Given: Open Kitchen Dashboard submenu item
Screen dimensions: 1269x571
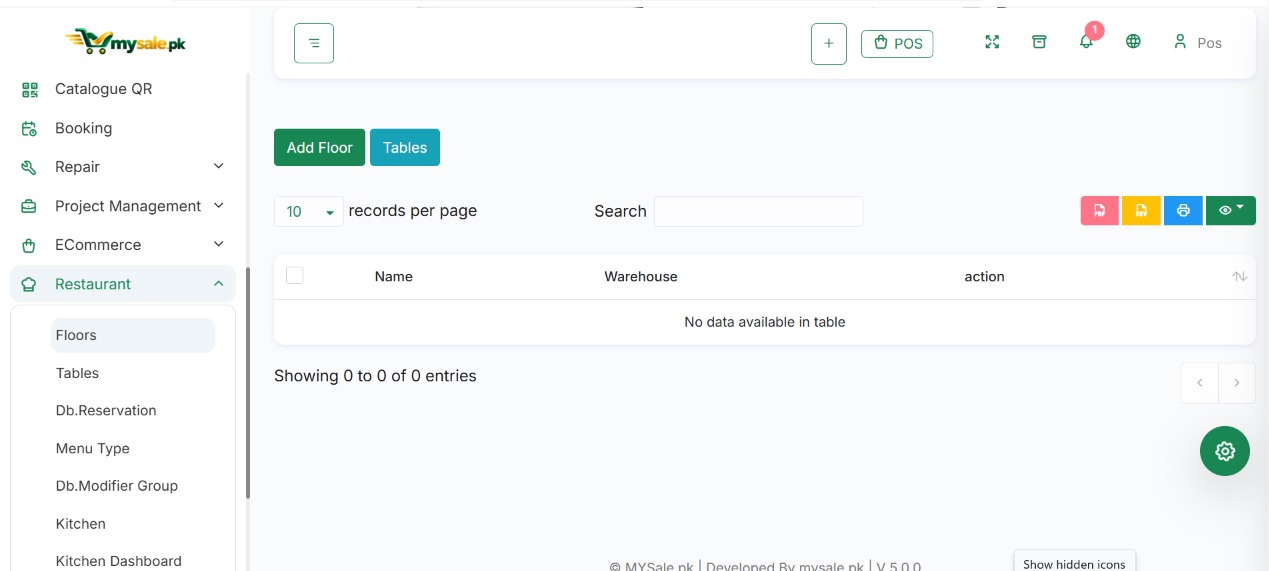Looking at the screenshot, I should pos(119,561).
